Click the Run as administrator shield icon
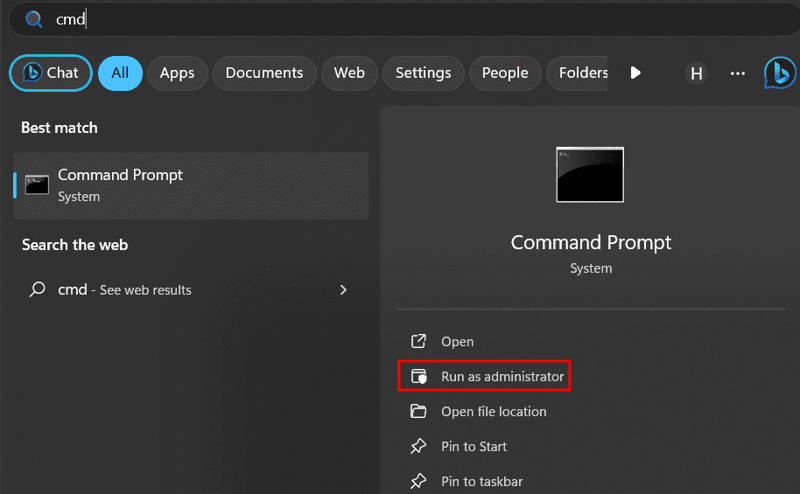This screenshot has width=800, height=494. (419, 376)
